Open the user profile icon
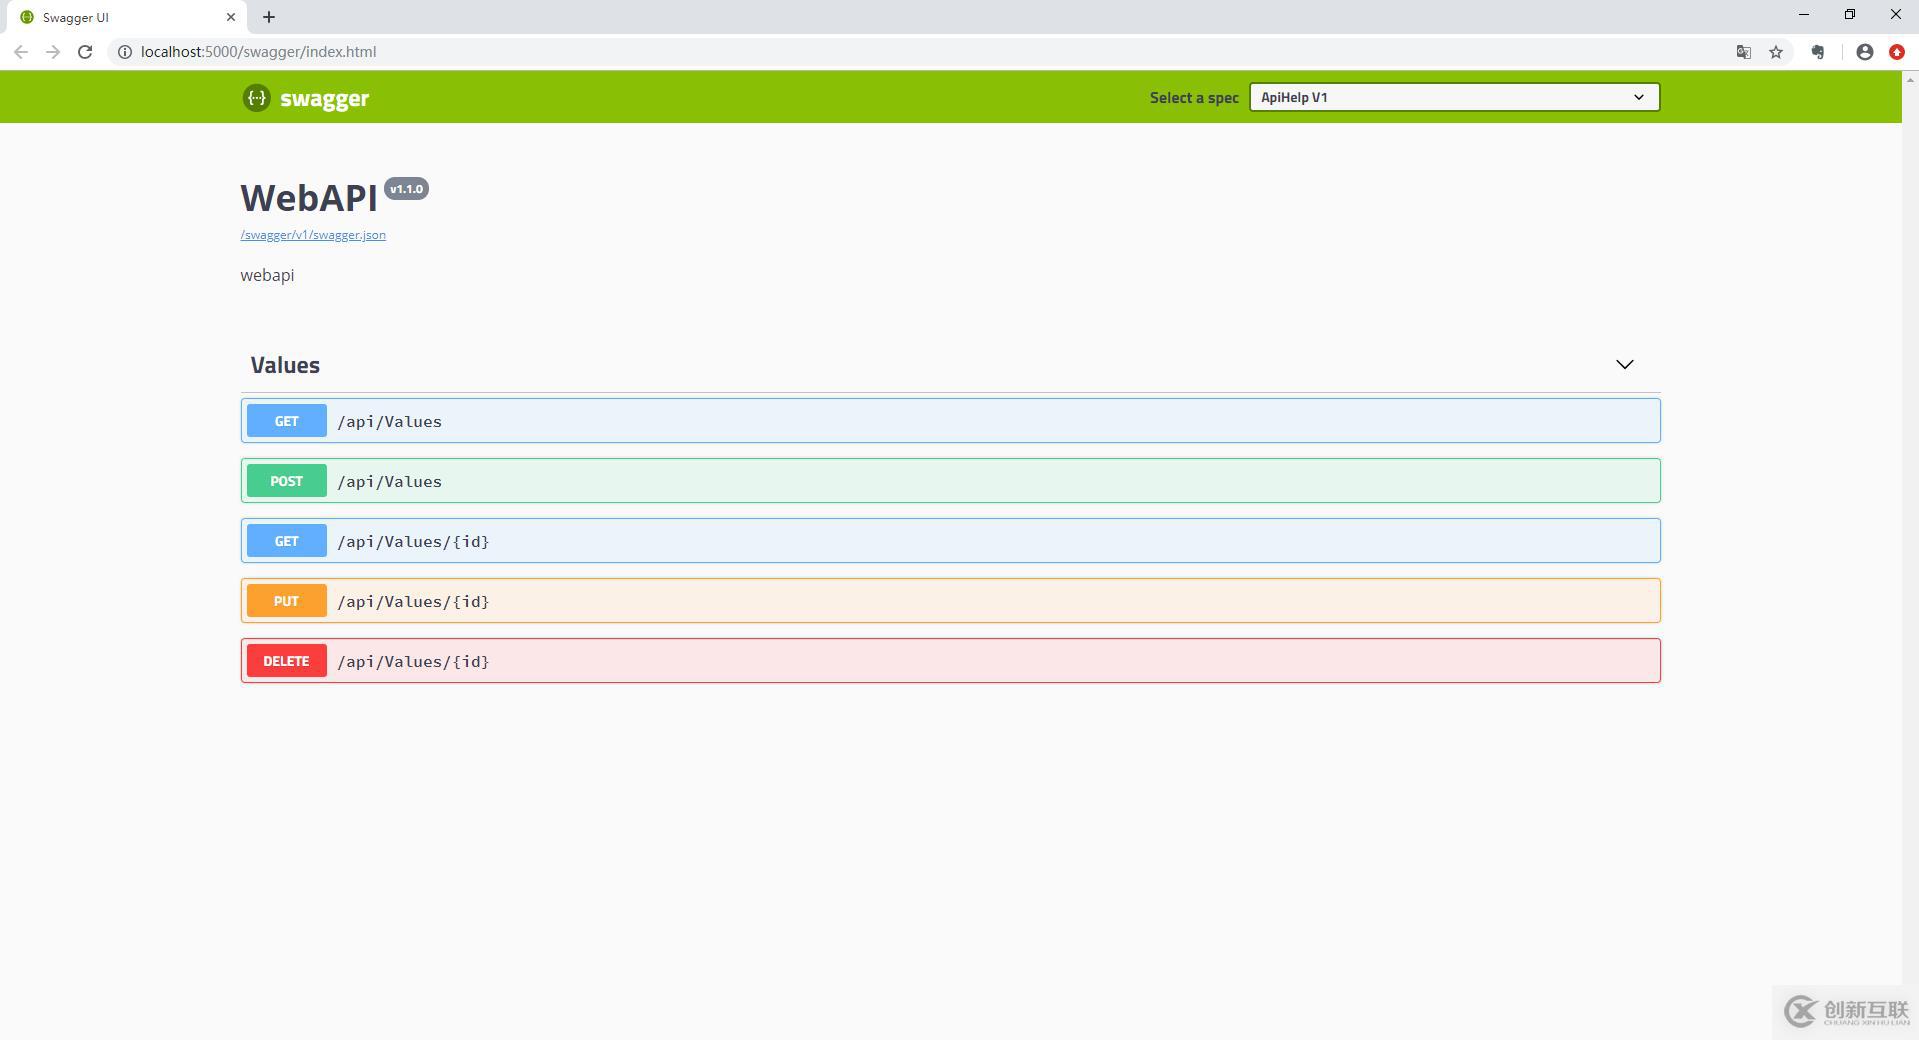 (x=1865, y=52)
